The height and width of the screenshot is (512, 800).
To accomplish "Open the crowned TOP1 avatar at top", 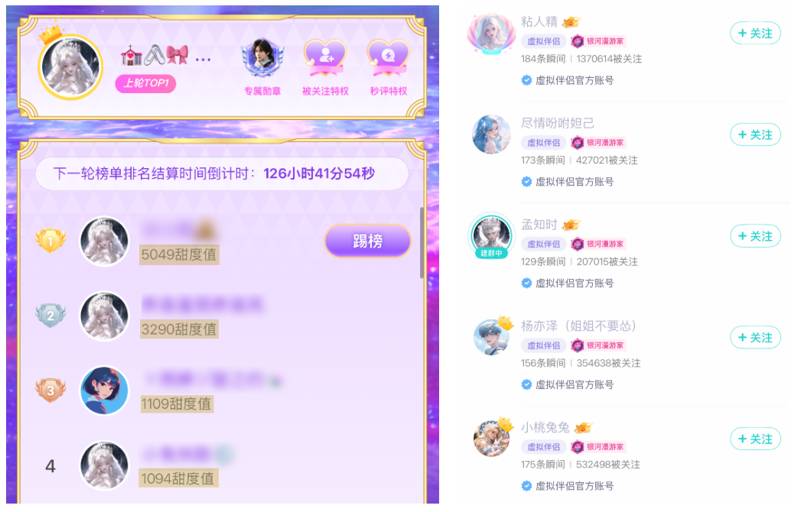I will click(x=70, y=65).
